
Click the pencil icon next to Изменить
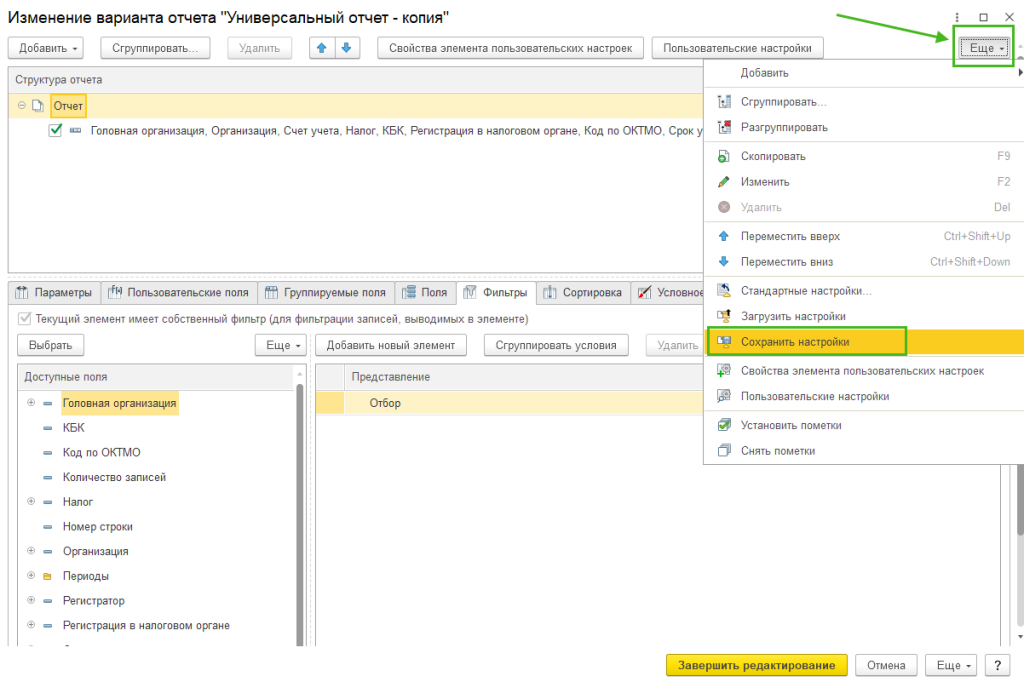pyautogui.click(x=725, y=182)
